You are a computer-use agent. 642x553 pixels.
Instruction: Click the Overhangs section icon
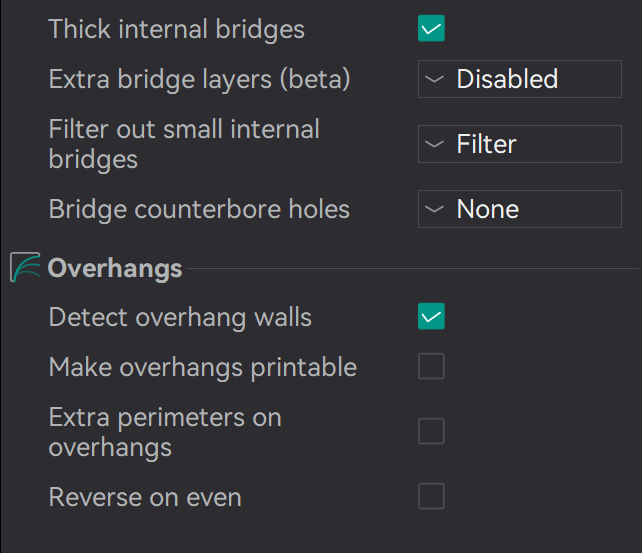point(25,268)
